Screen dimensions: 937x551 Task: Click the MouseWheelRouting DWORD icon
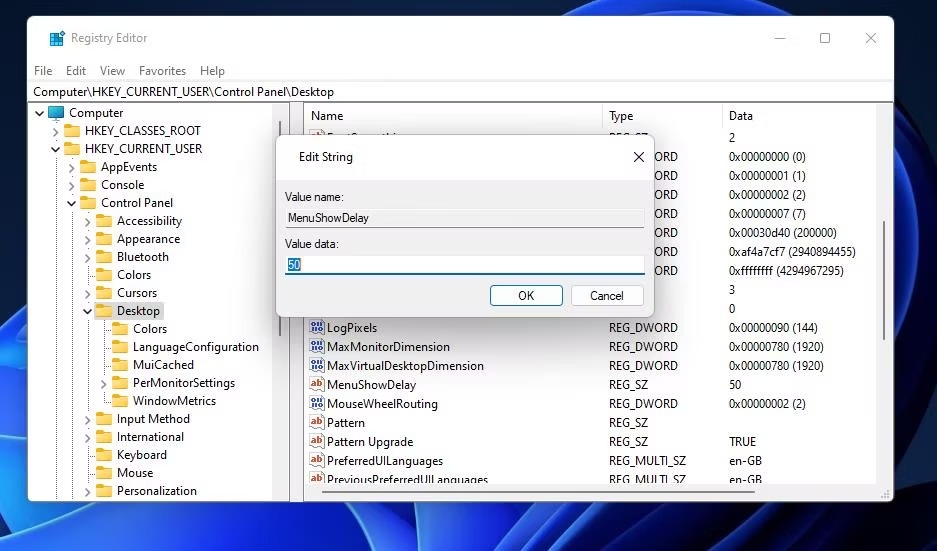(x=317, y=403)
